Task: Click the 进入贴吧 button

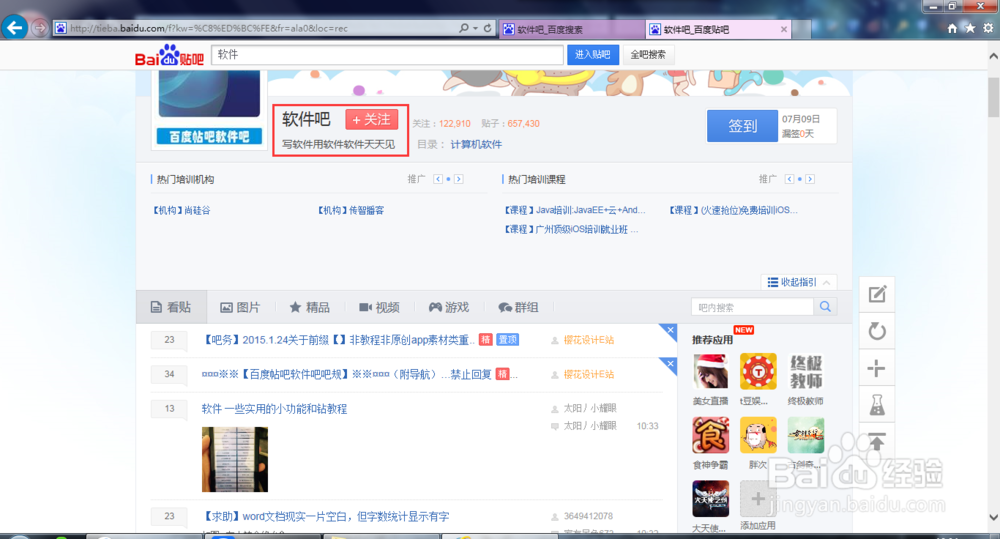Action: click(x=592, y=55)
